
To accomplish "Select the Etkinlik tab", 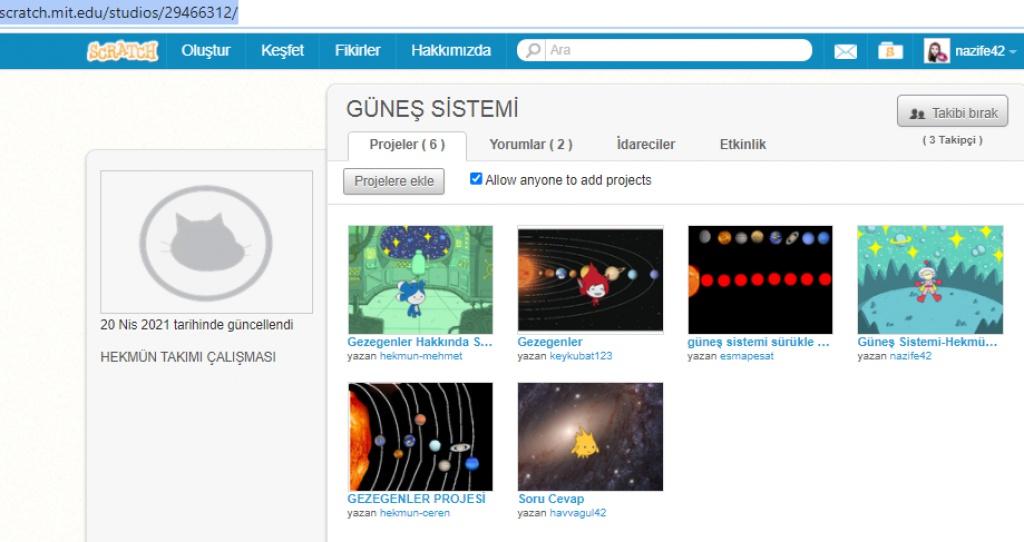I will (742, 145).
